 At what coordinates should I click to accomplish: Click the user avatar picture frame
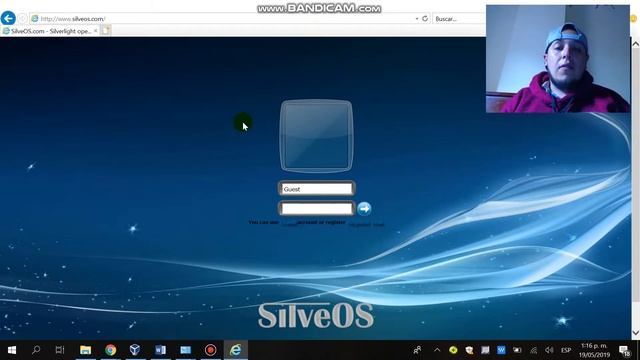click(316, 136)
